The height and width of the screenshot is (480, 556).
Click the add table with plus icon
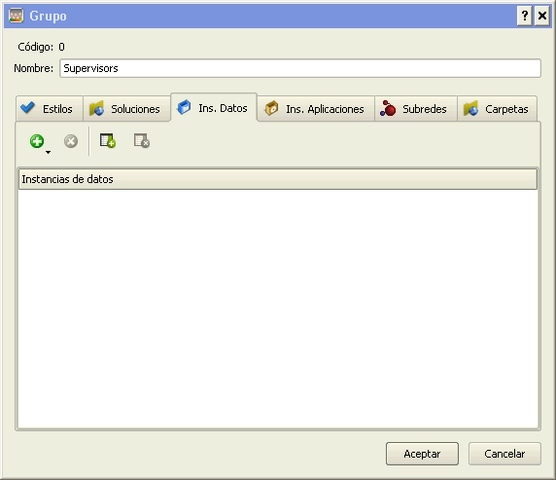(107, 141)
